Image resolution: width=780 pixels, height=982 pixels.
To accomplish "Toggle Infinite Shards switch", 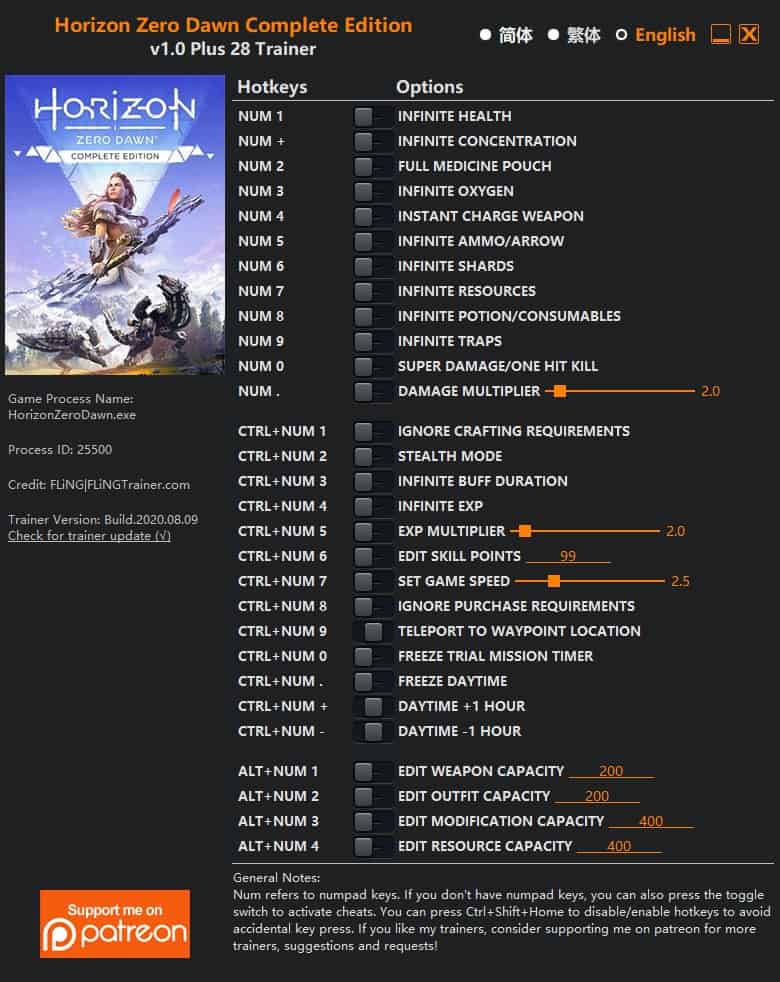I will tap(372, 267).
